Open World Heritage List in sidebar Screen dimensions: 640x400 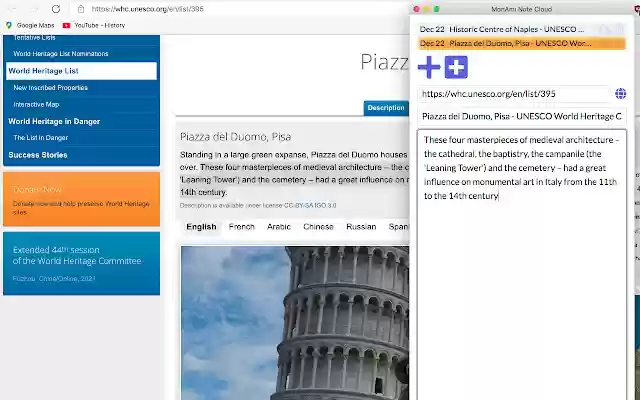click(x=81, y=71)
